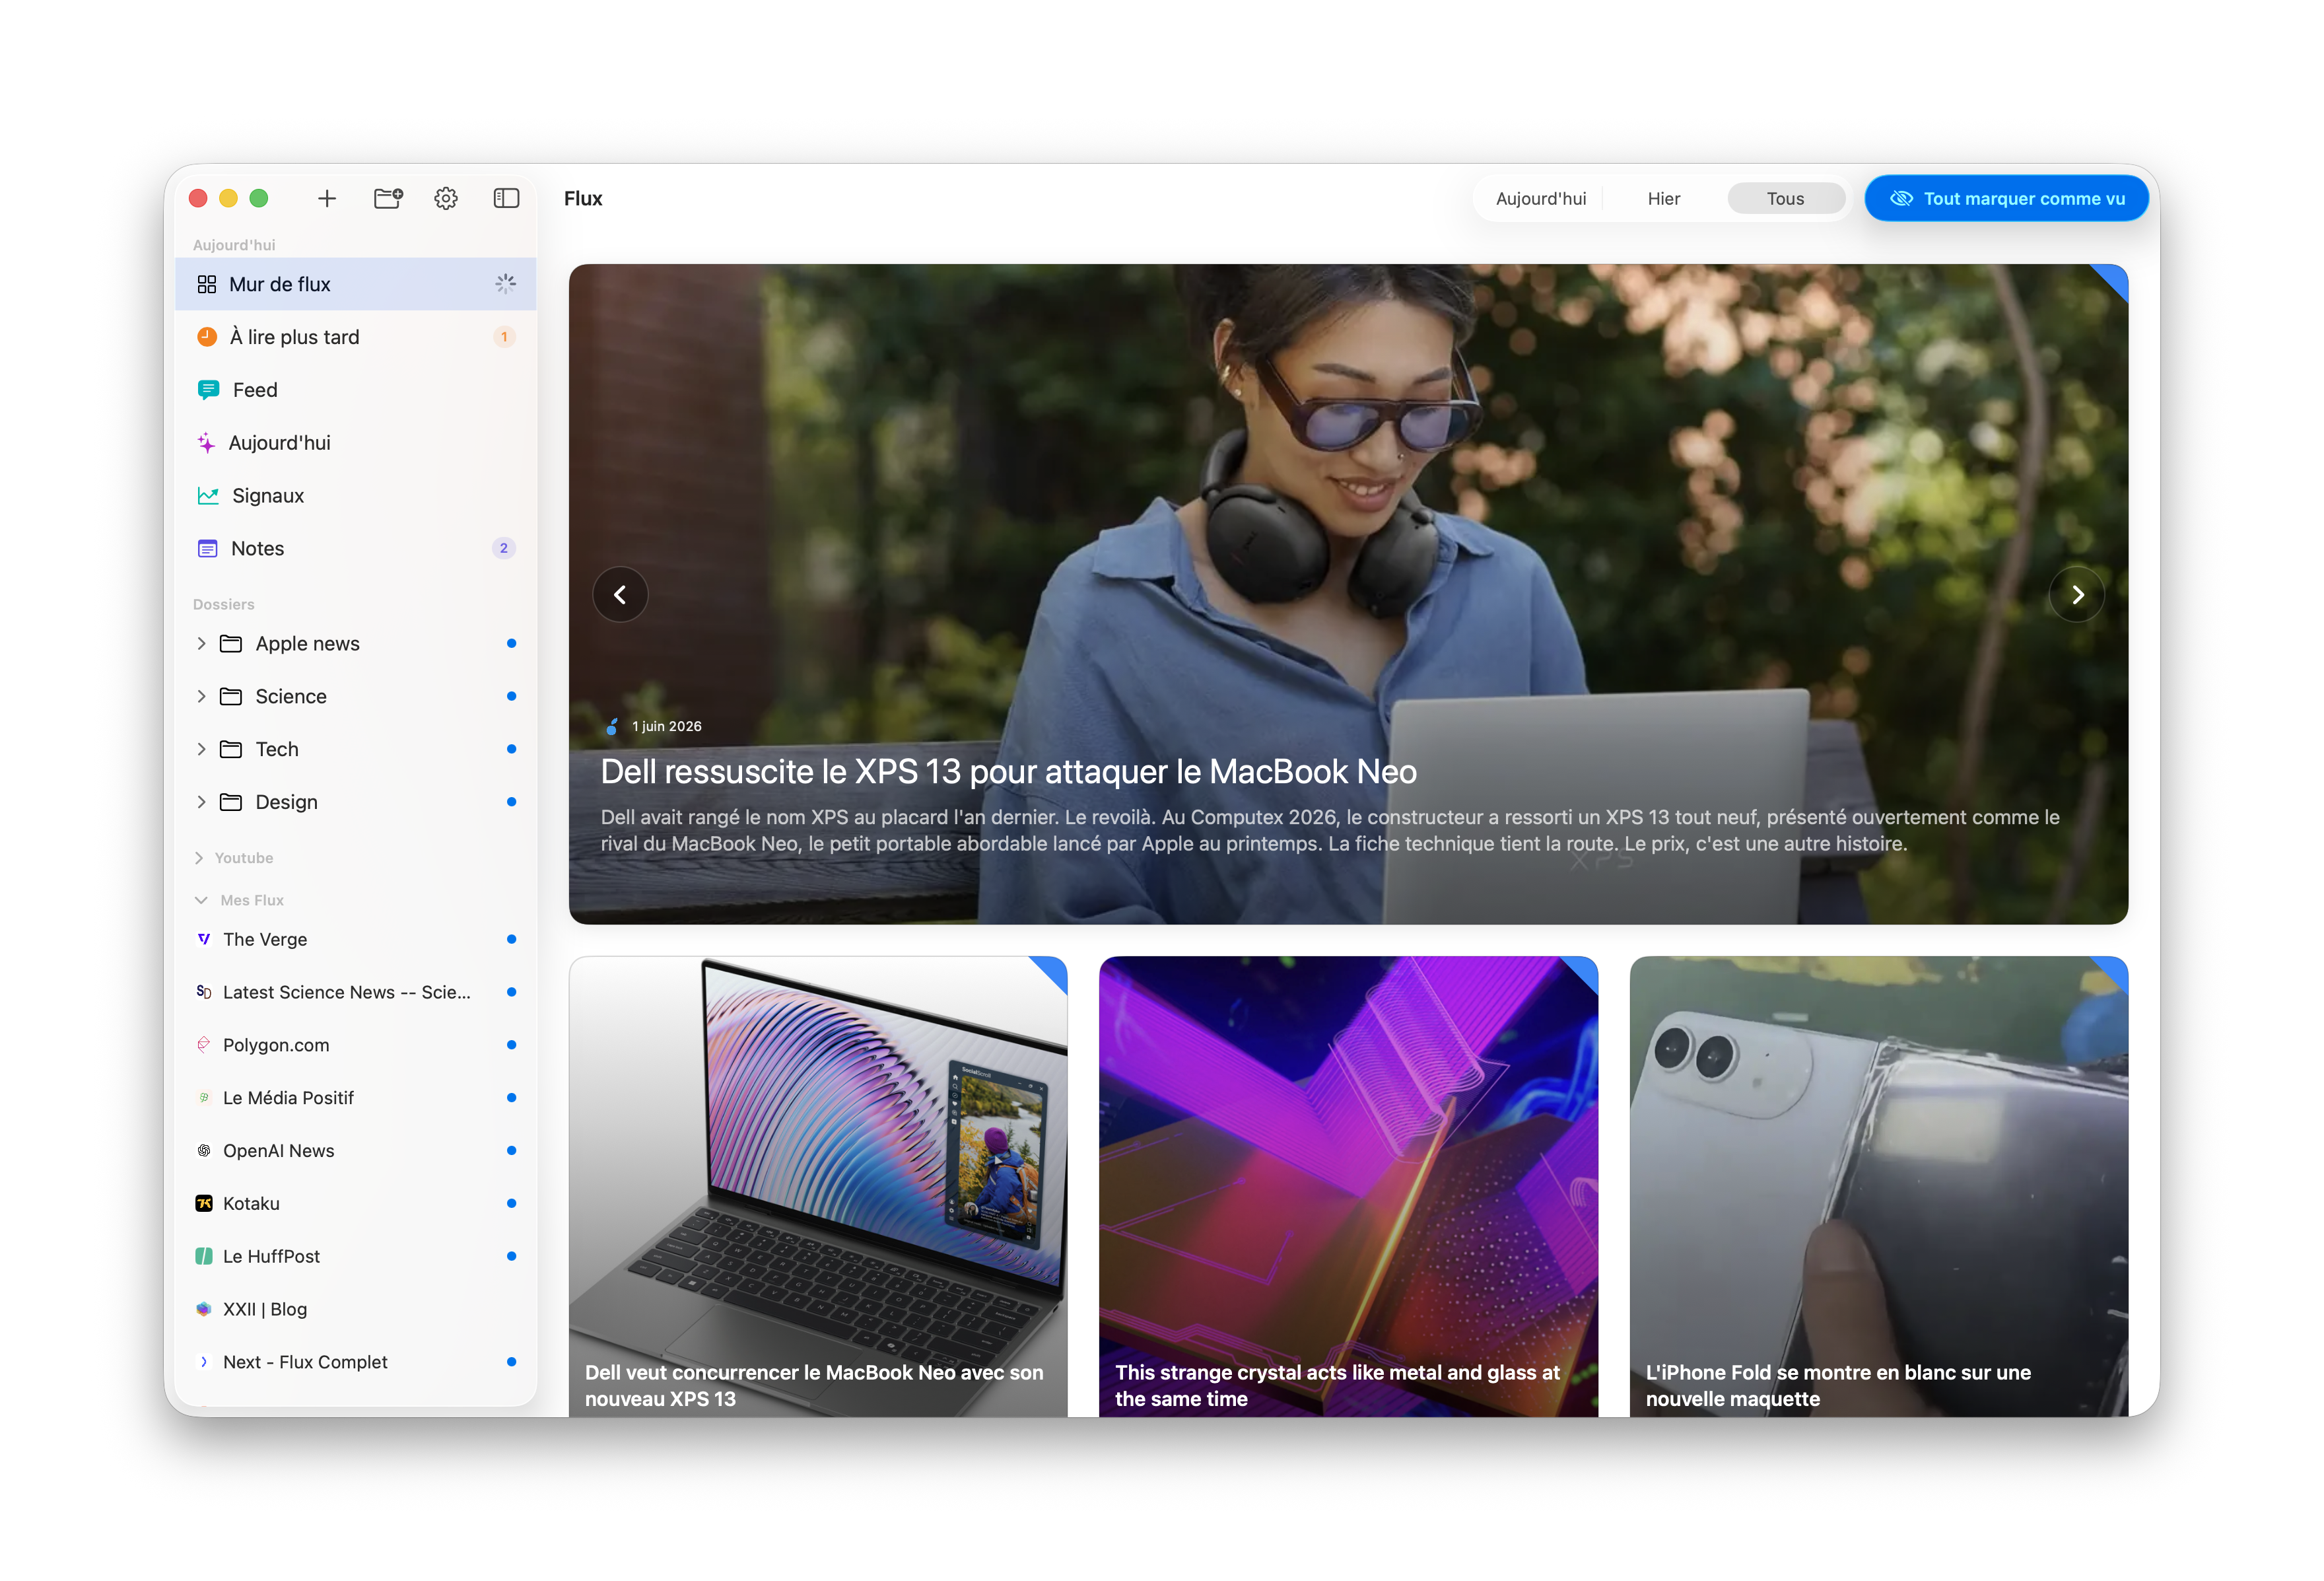Click the Aujourd'hui sparkle icon in sidebar
The image size is (2324, 1581).
206,443
